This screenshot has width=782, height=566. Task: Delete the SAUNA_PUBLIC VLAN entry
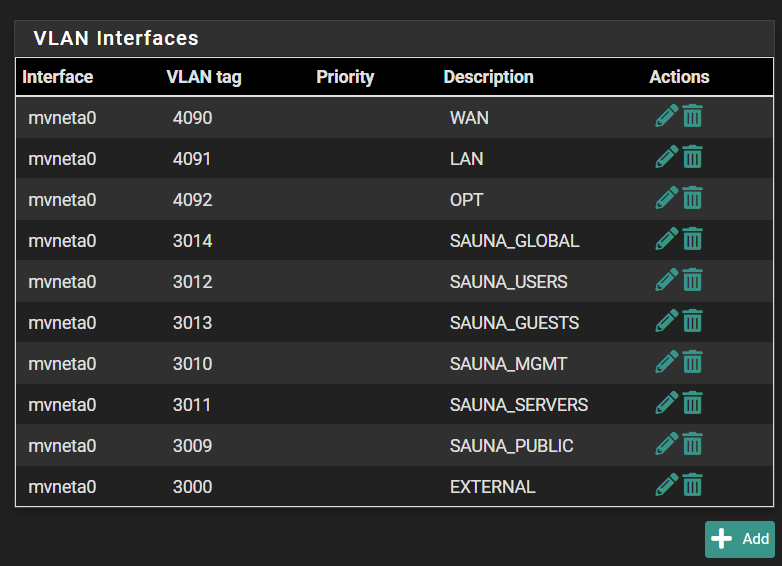692,443
